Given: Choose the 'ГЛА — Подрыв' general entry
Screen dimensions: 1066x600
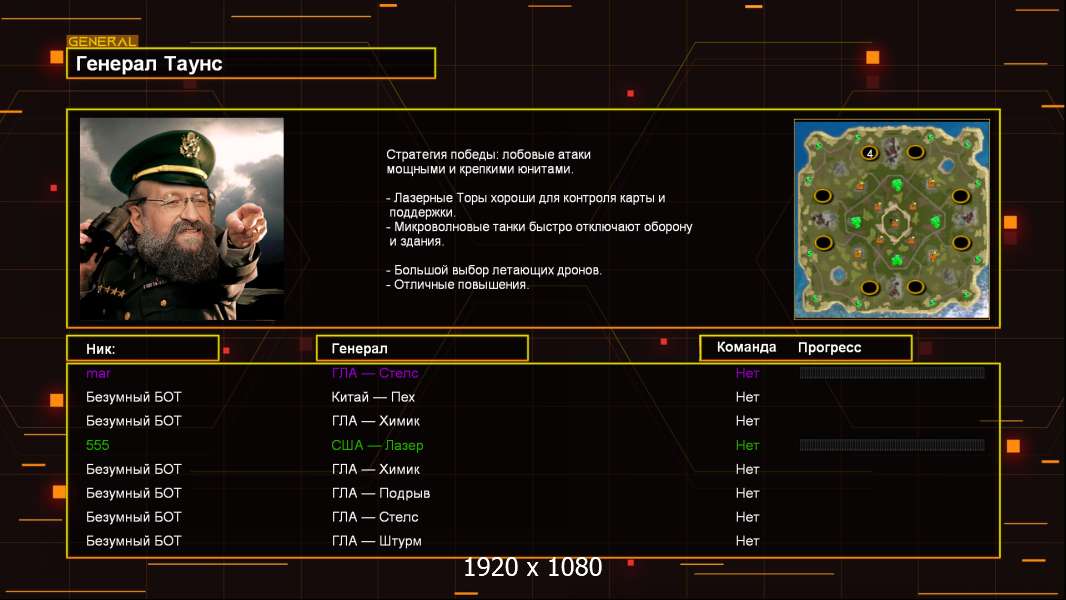Looking at the screenshot, I should [381, 493].
